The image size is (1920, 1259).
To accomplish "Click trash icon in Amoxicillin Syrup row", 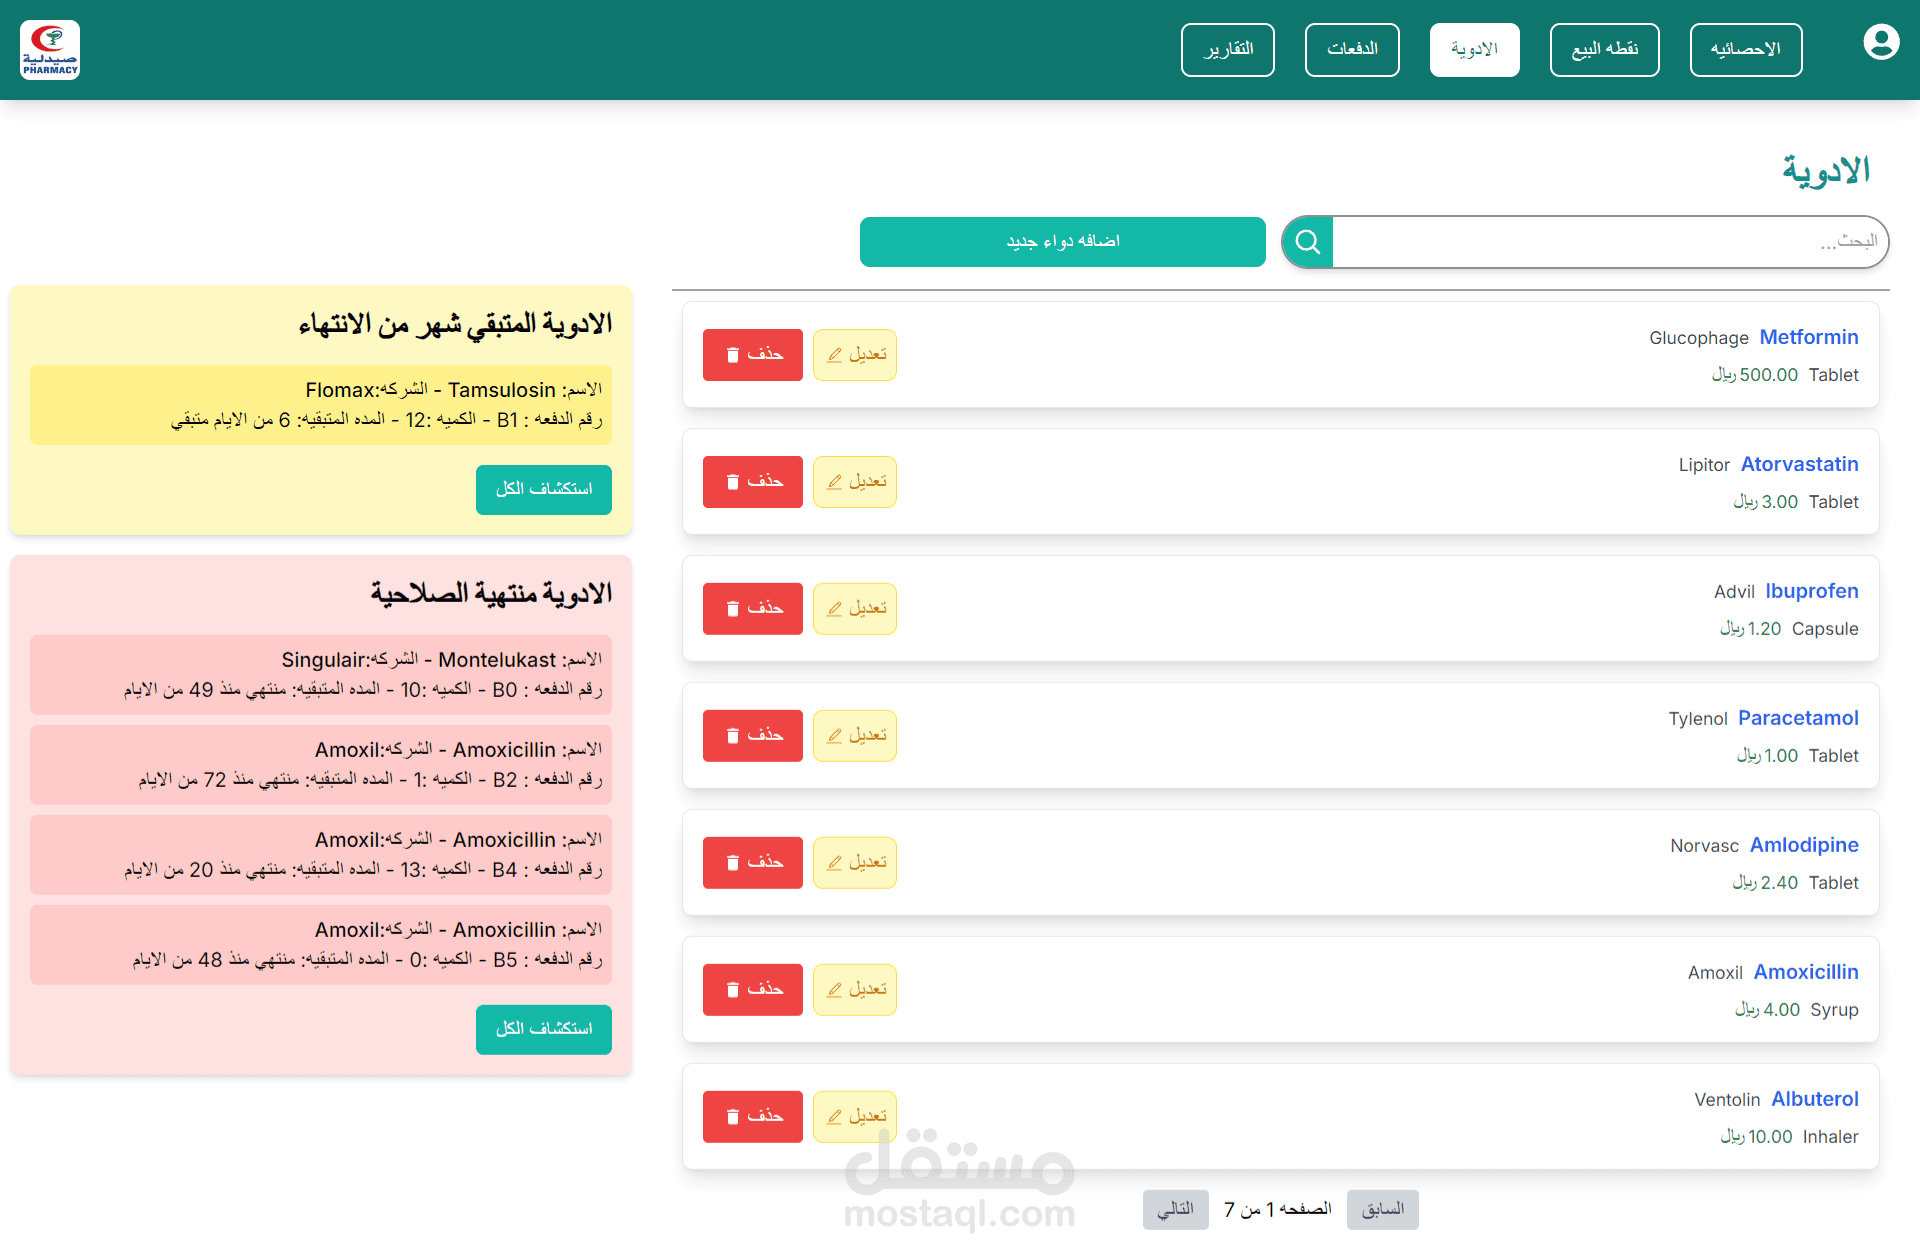I will pyautogui.click(x=733, y=990).
